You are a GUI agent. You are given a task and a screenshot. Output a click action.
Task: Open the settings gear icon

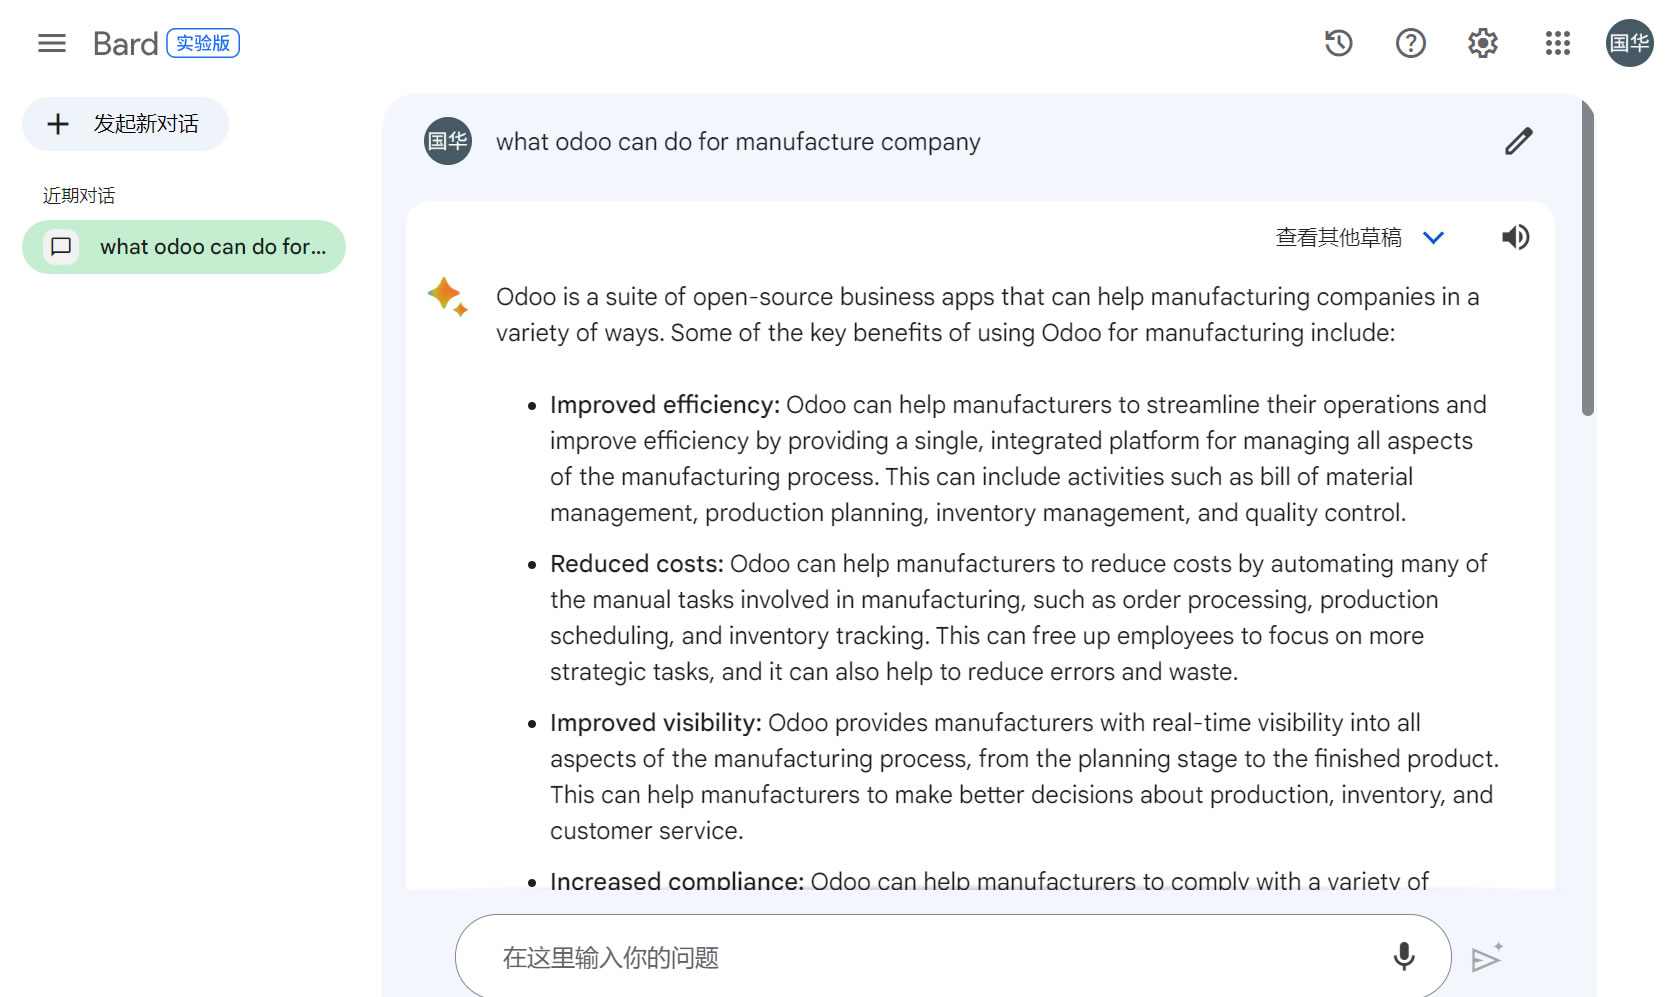tap(1482, 43)
